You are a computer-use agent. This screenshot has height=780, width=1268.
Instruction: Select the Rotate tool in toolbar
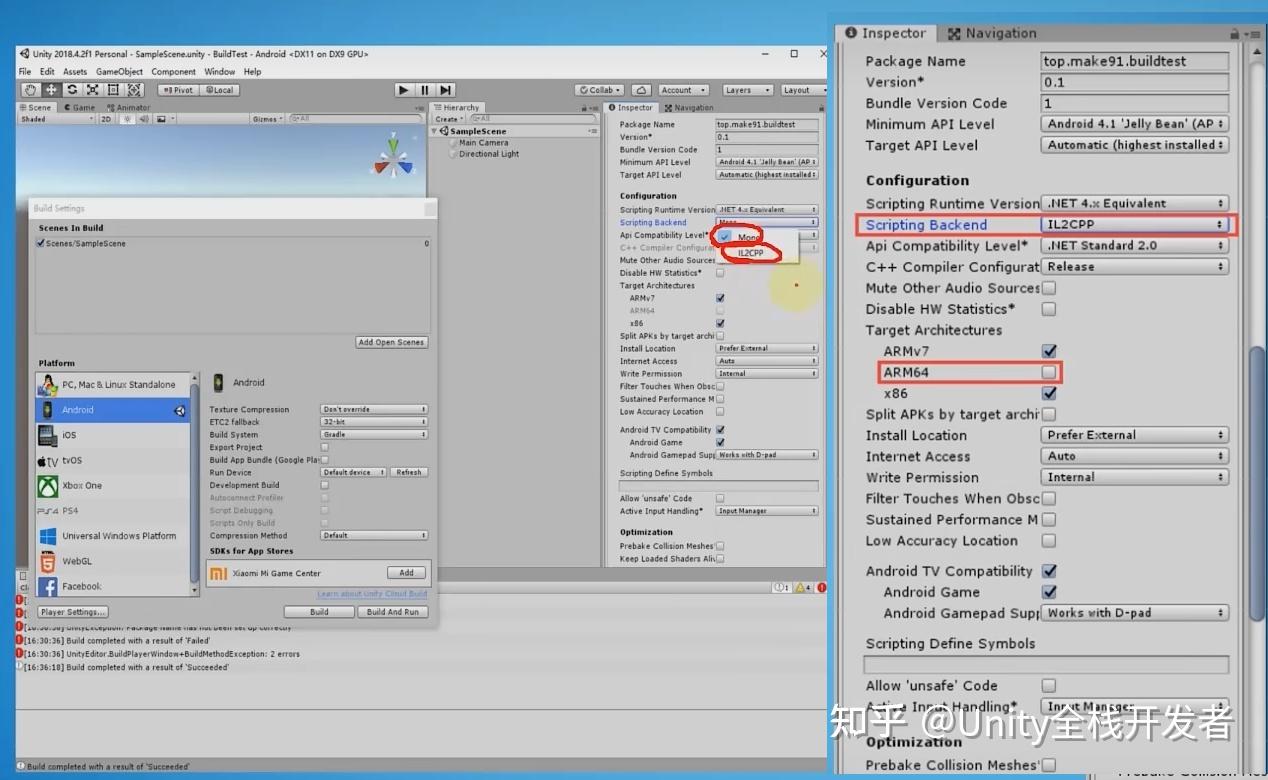pyautogui.click(x=71, y=90)
